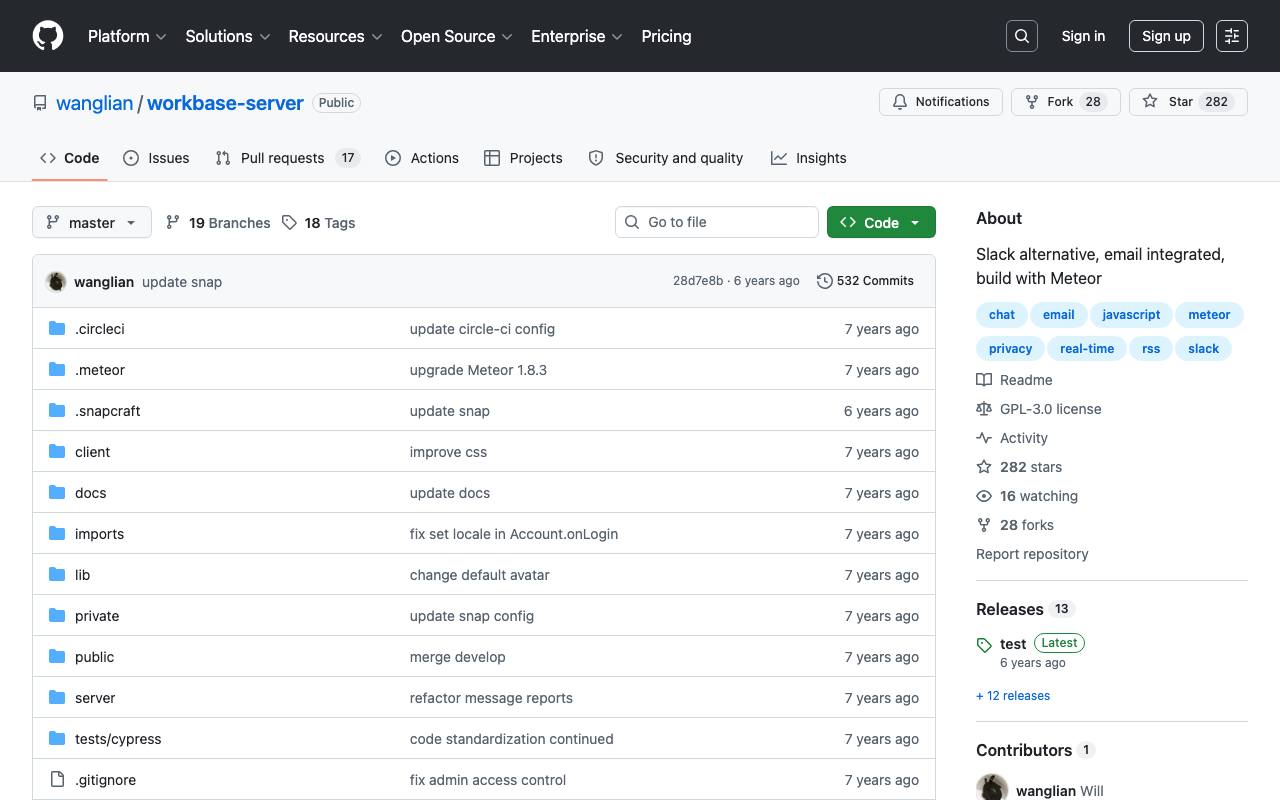Select the meteor topic tag
Screen dimensions: 1280x800
coord(1209,315)
